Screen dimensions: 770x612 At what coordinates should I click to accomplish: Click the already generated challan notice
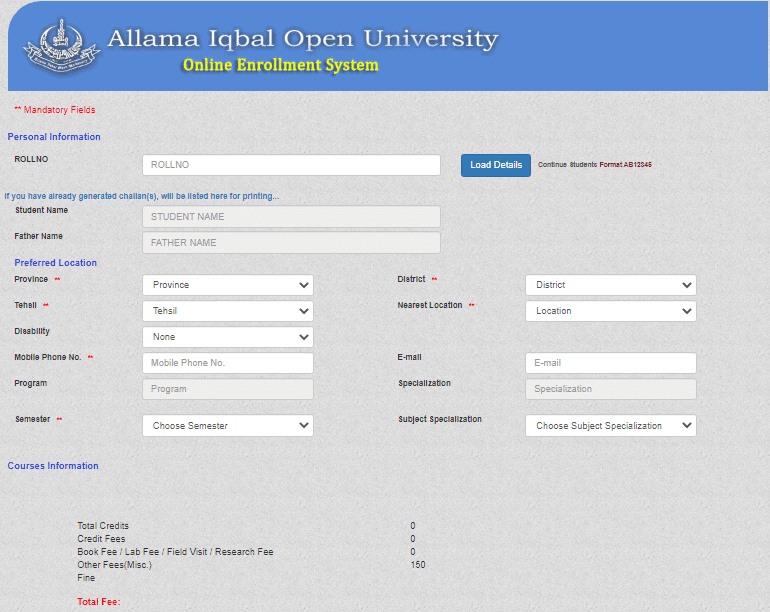(141, 196)
